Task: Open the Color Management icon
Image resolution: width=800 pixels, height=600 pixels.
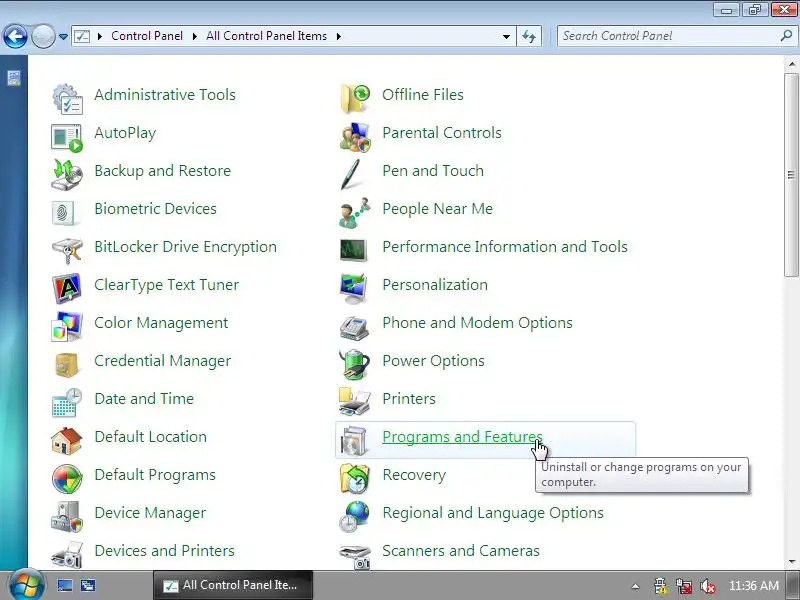Action: [67, 327]
